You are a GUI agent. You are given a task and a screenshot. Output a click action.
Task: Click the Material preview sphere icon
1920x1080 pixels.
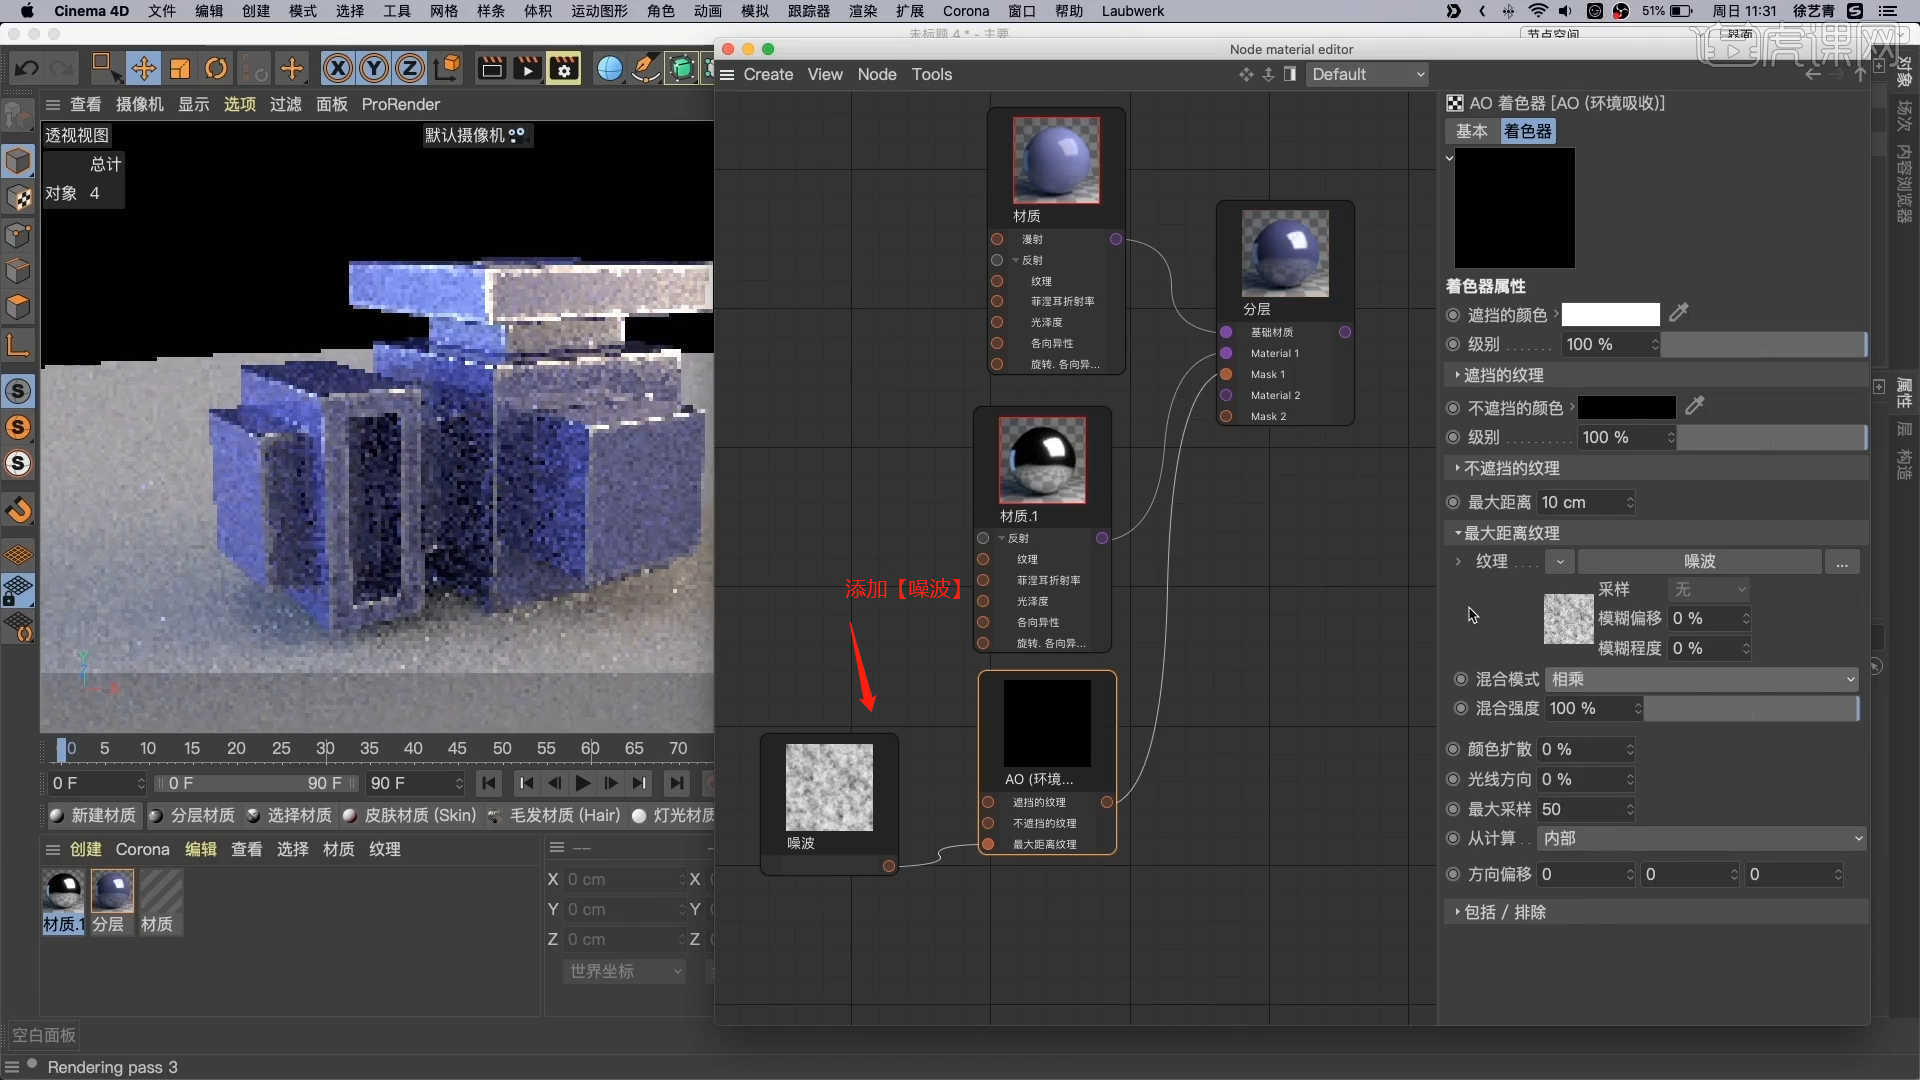pos(1055,160)
